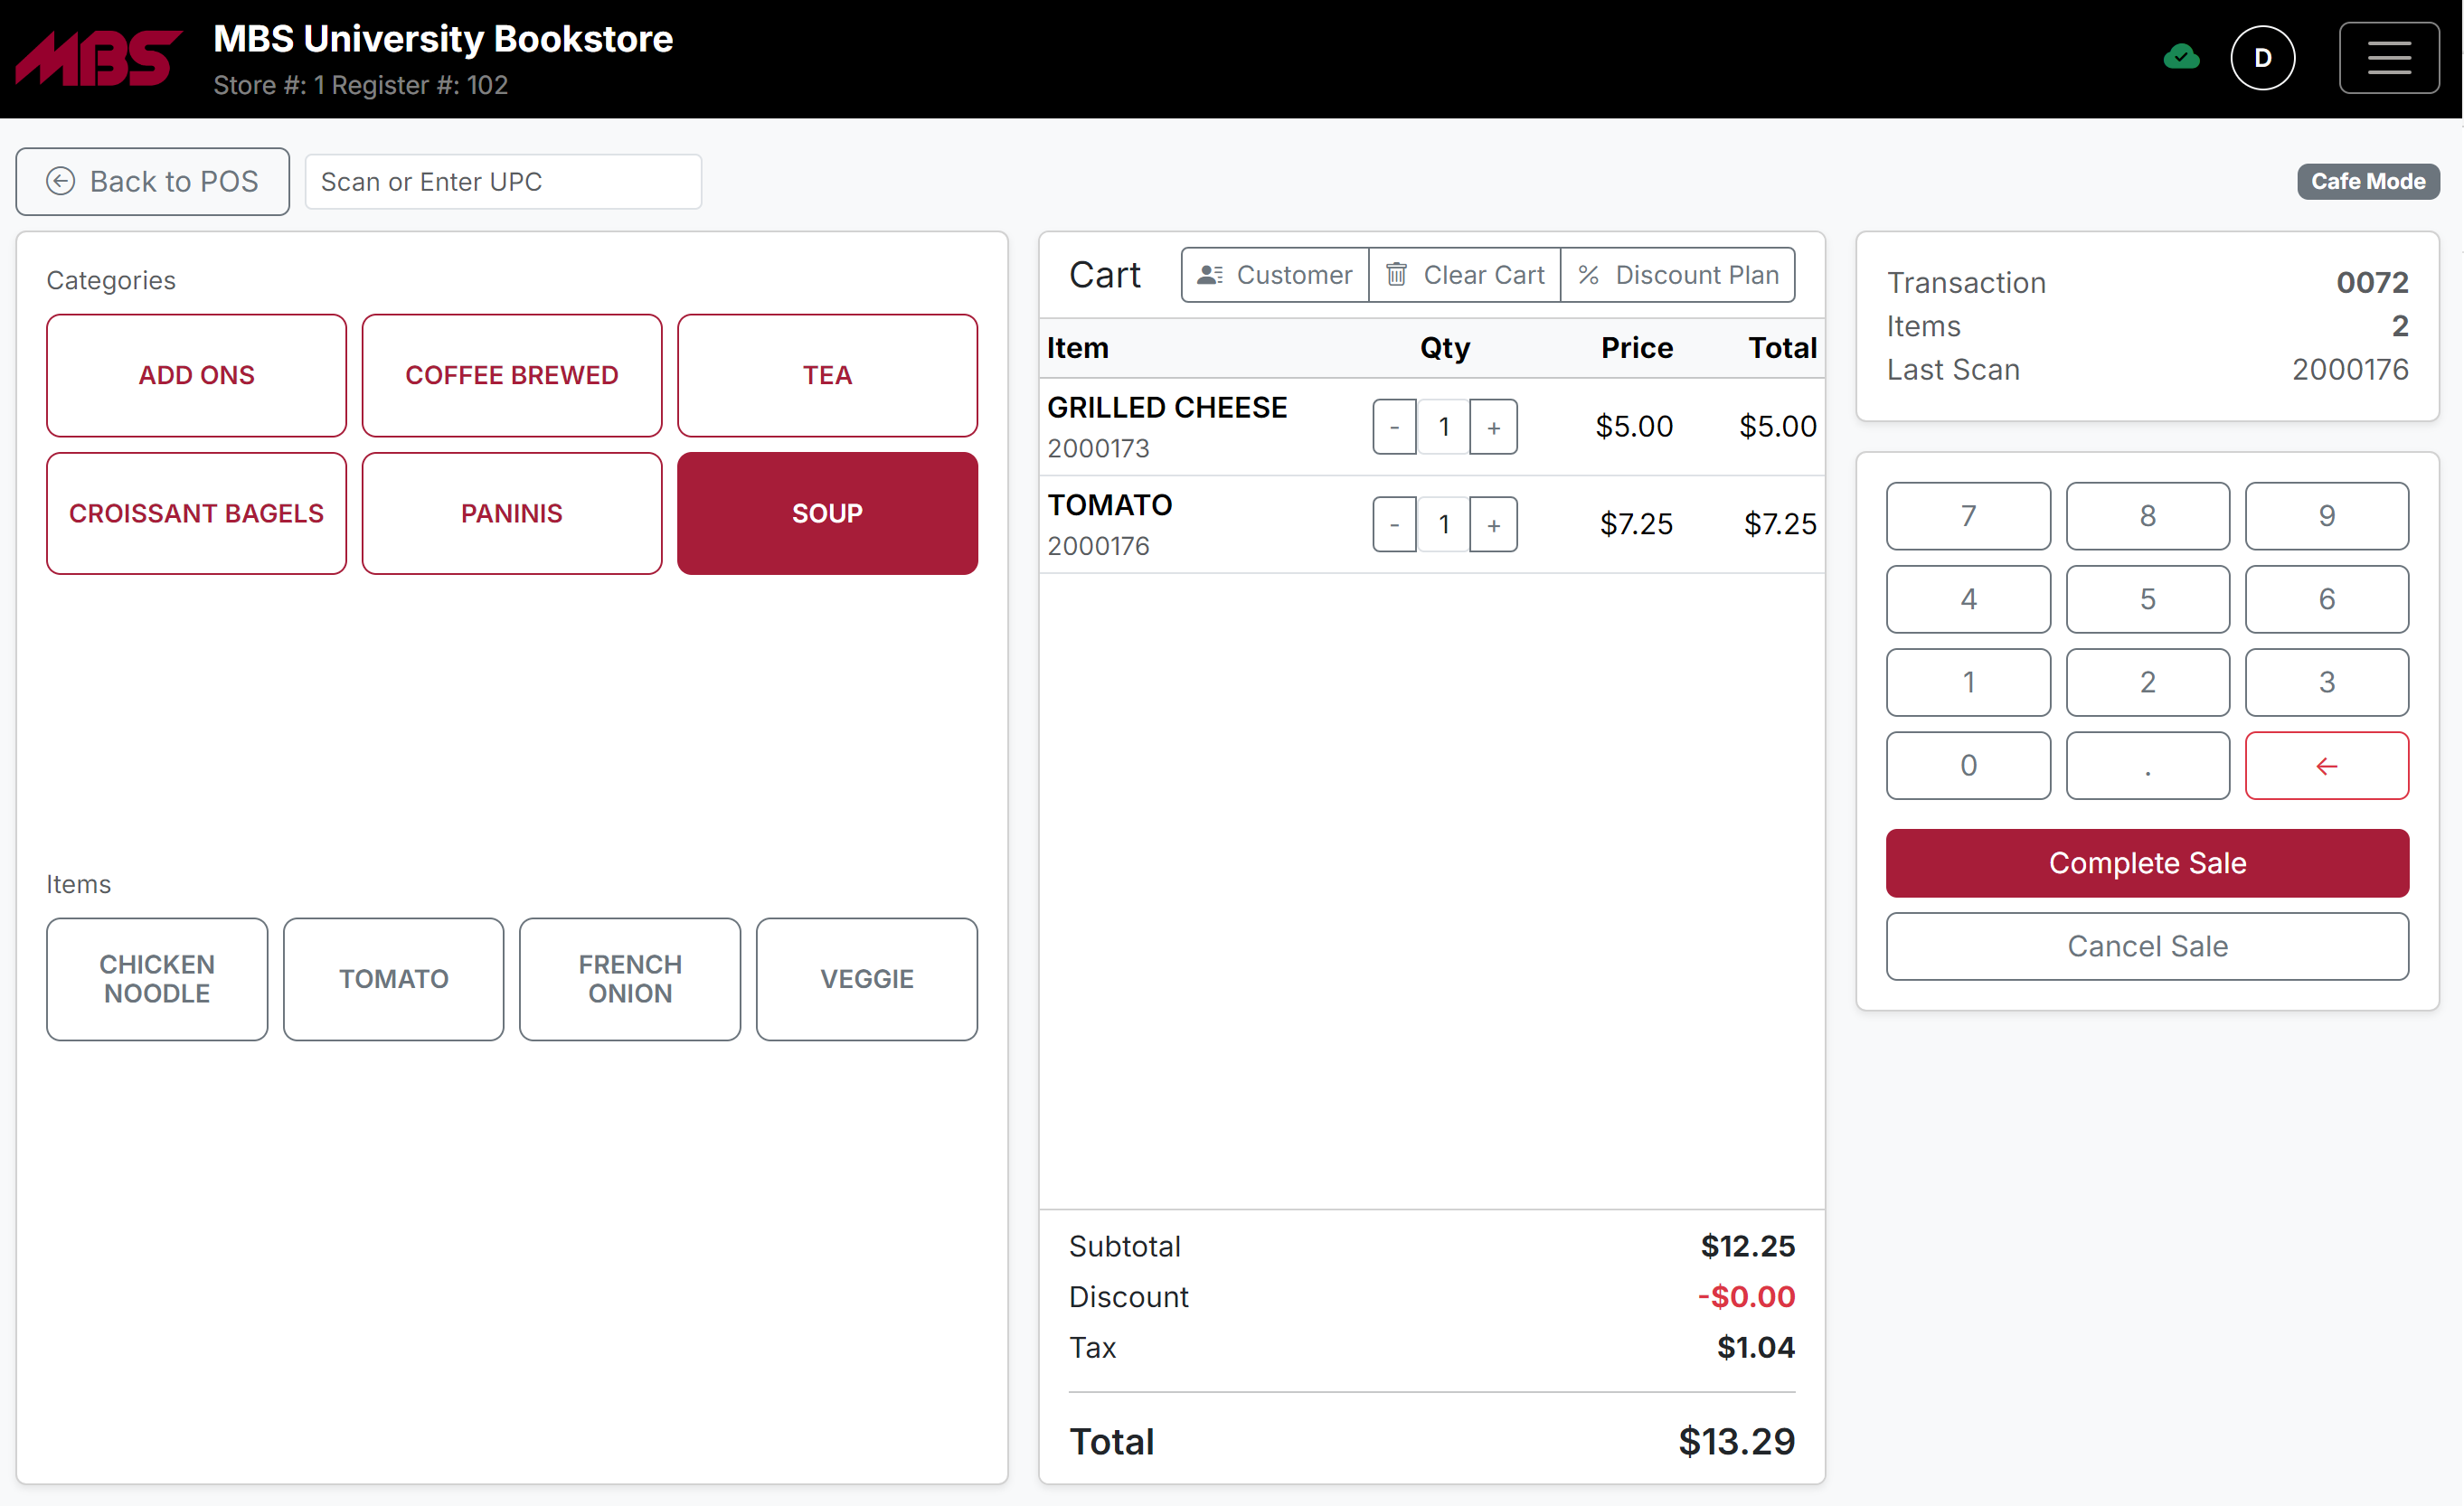Select the TEA category
2464x1506 pixels.
click(827, 376)
